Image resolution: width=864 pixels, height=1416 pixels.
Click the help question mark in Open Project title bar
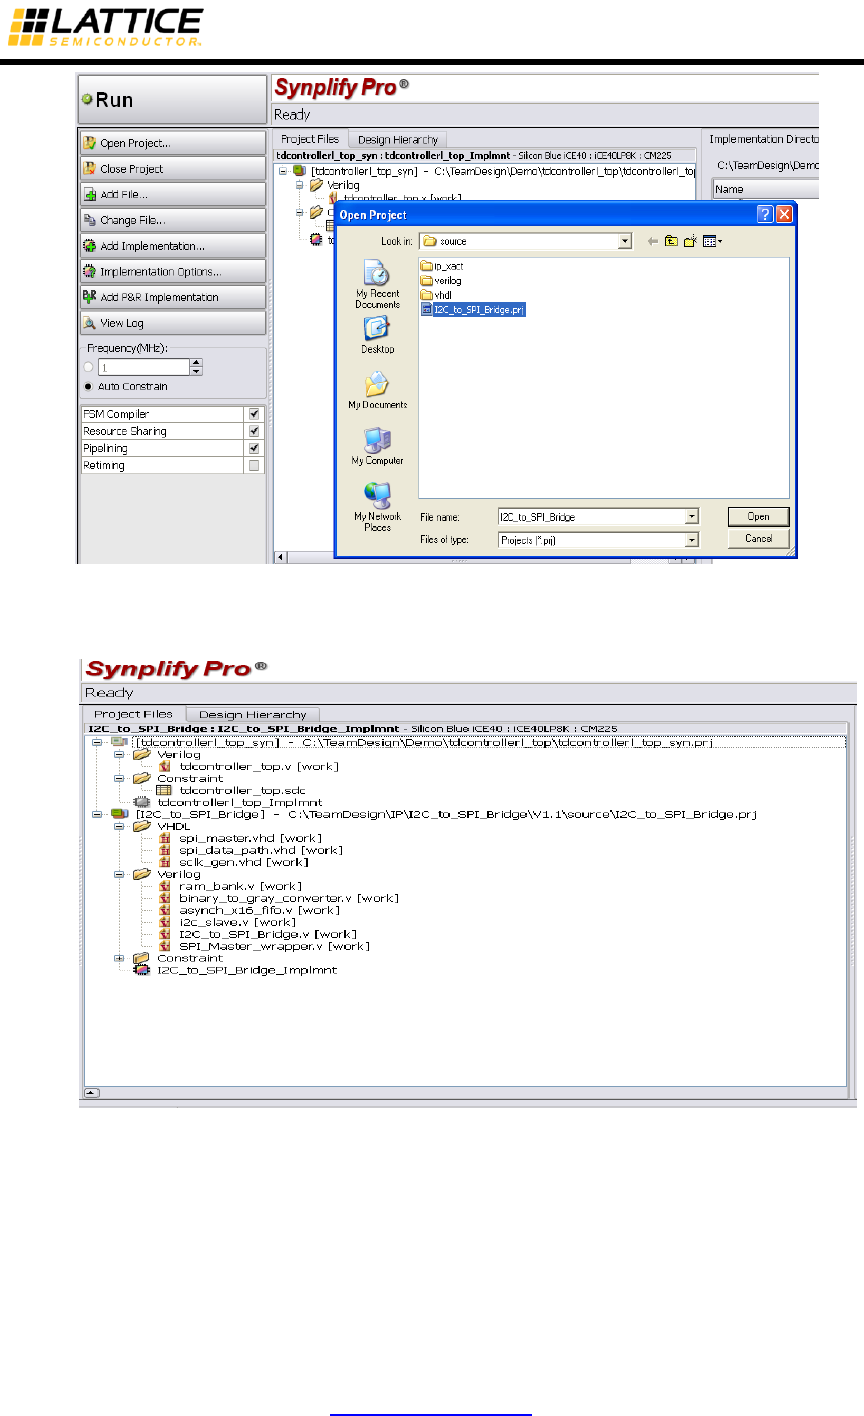[764, 215]
